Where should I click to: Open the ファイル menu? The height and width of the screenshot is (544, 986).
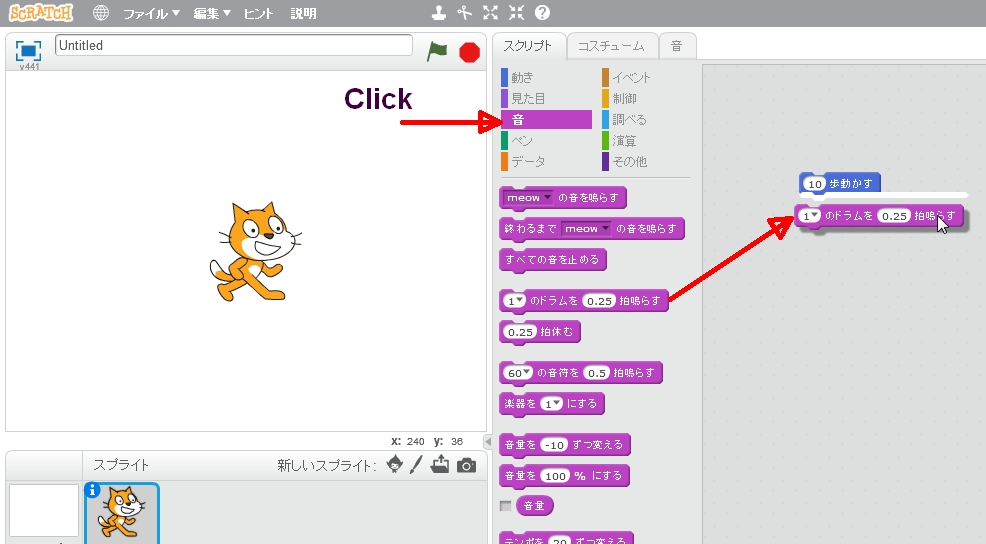(151, 13)
